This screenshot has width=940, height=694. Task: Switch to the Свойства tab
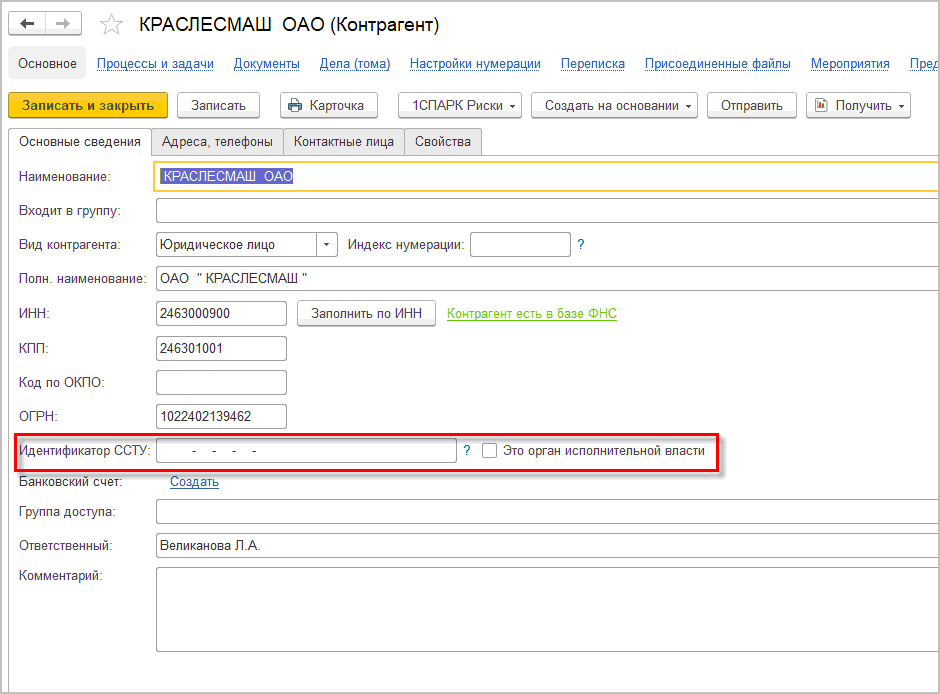[443, 141]
